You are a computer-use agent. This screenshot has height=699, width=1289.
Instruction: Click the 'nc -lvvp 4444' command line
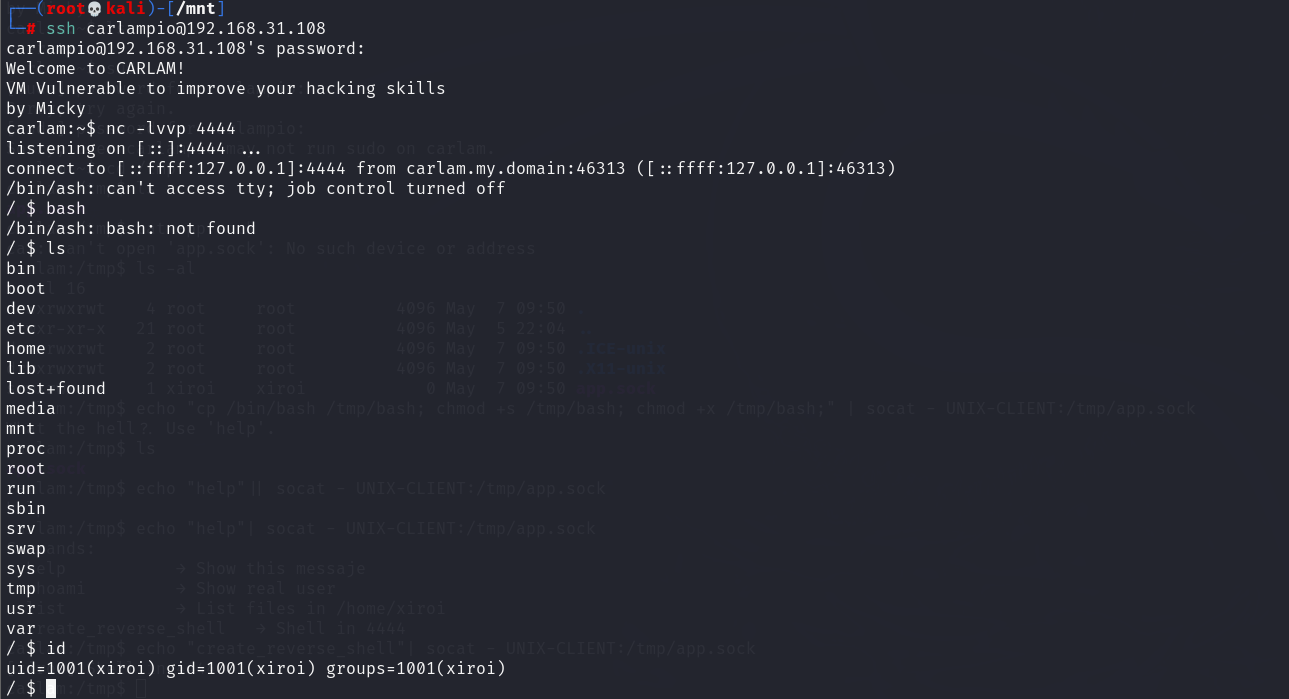(171, 128)
